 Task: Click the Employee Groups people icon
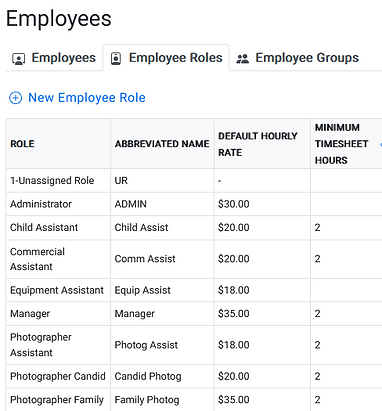point(243,59)
